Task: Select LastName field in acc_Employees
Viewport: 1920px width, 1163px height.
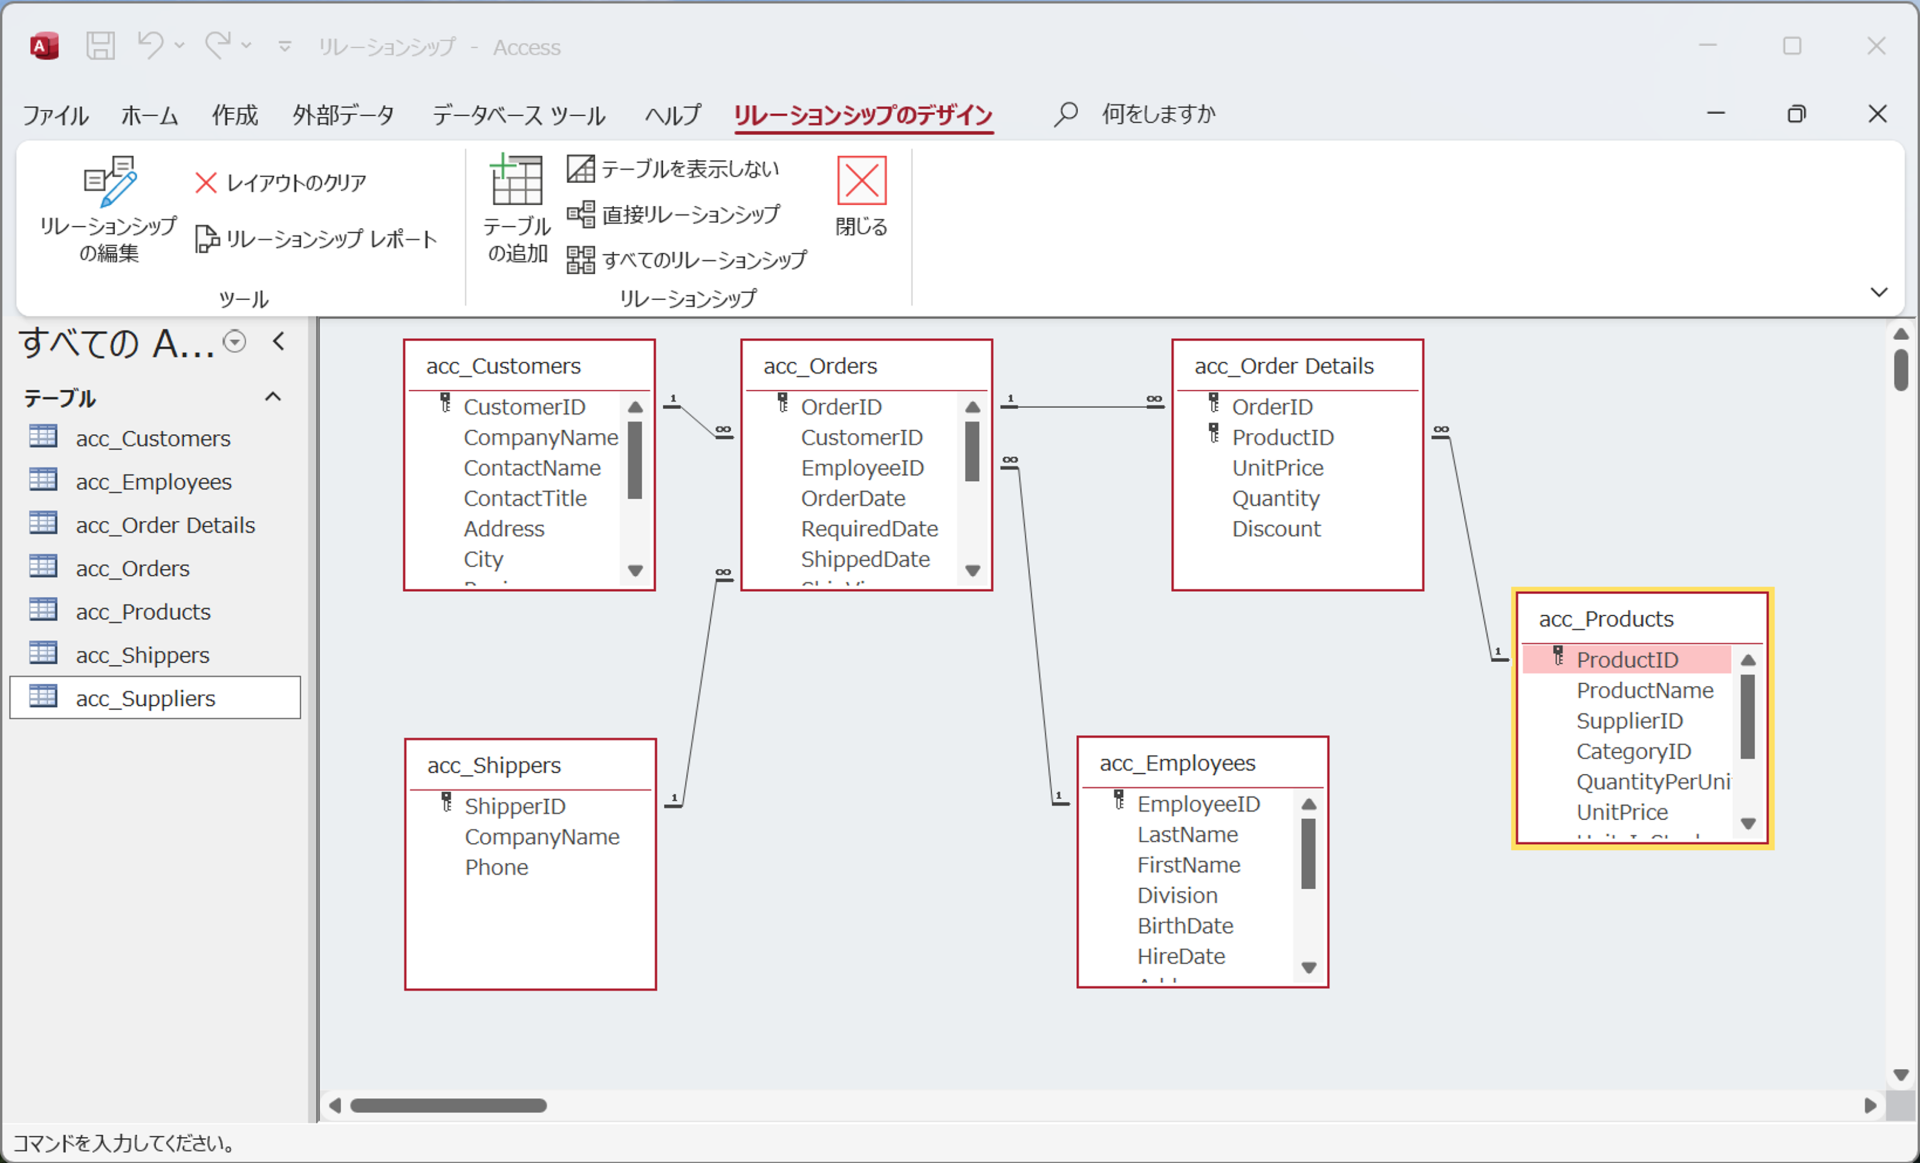Action: point(1187,834)
